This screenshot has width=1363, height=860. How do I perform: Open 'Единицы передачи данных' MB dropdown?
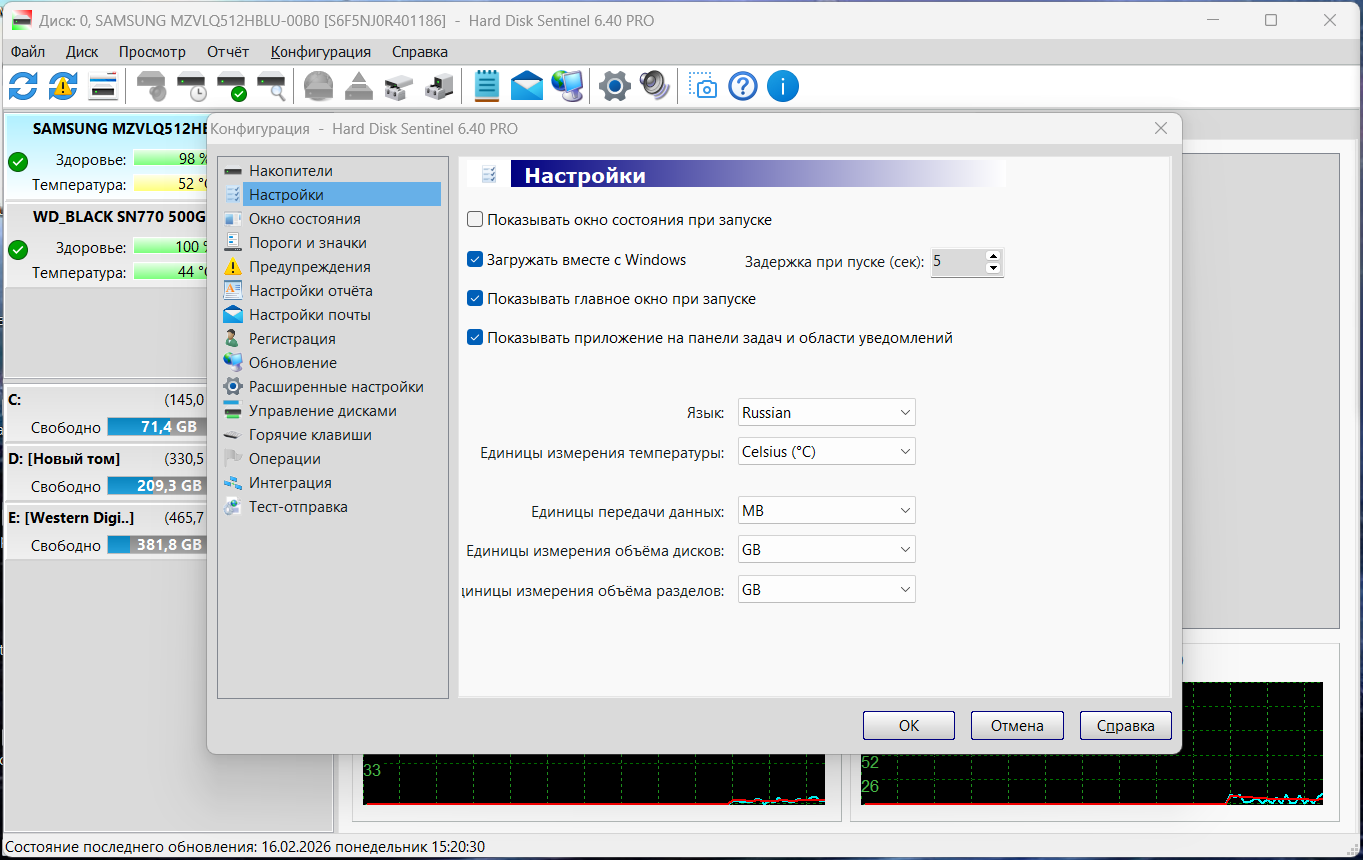pyautogui.click(x=826, y=511)
